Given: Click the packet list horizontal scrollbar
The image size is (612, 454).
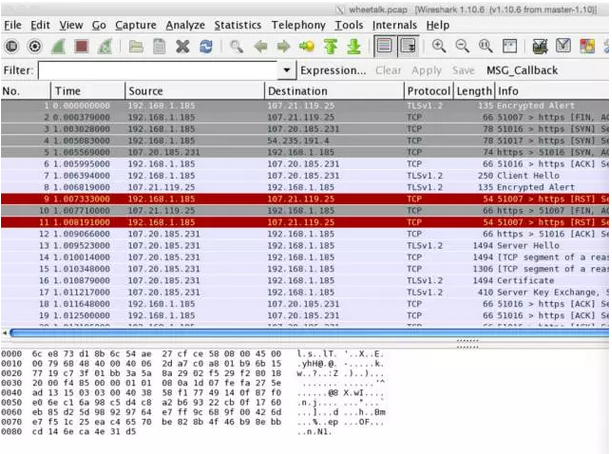Looking at the screenshot, I should point(309,333).
